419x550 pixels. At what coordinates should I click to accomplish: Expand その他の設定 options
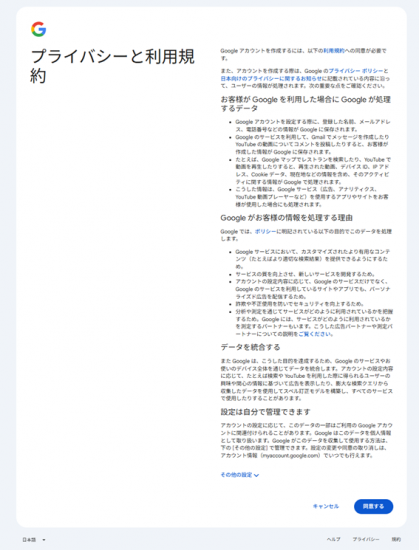(240, 475)
